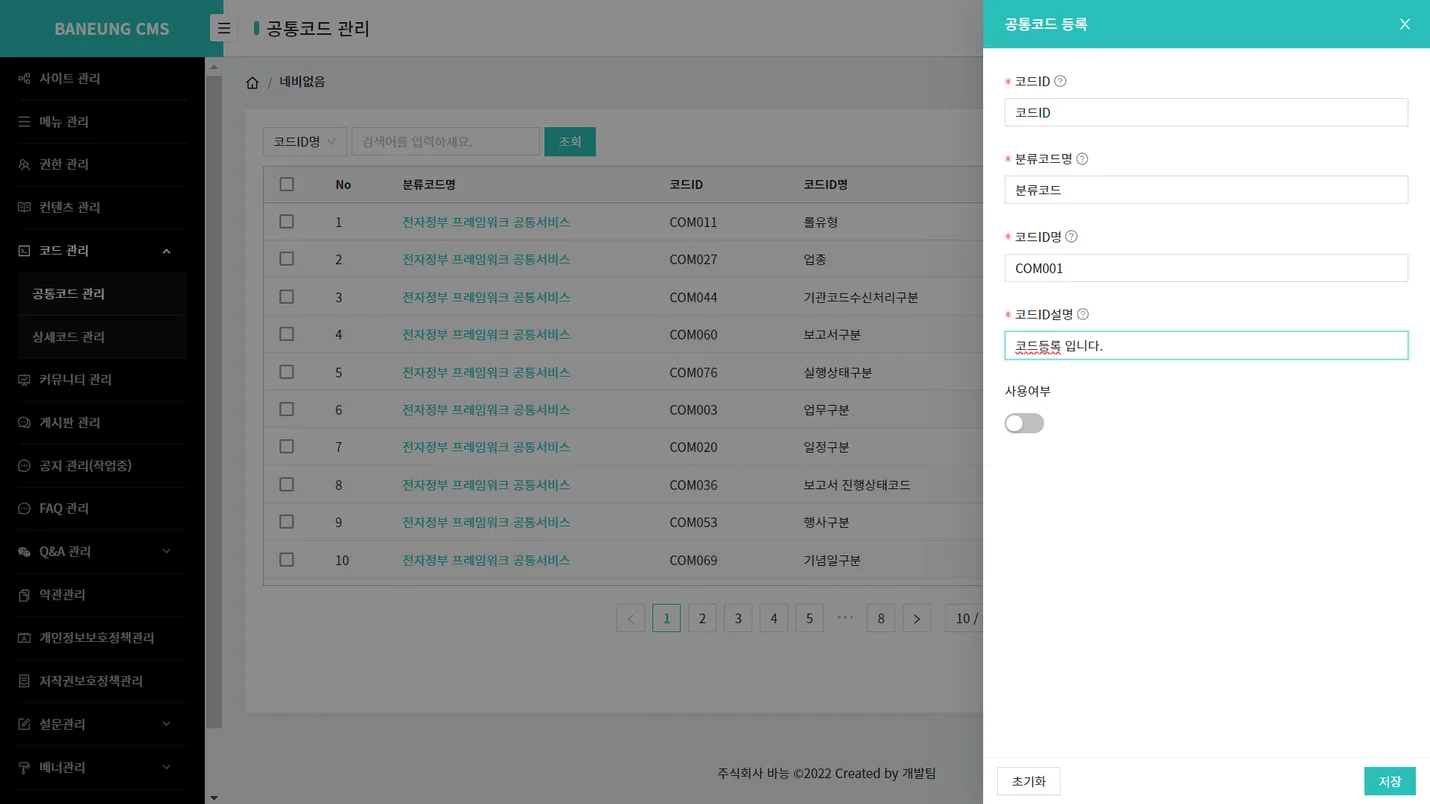1430x804 pixels.
Task: Check the select-all checkbox in table header
Action: pyautogui.click(x=287, y=184)
